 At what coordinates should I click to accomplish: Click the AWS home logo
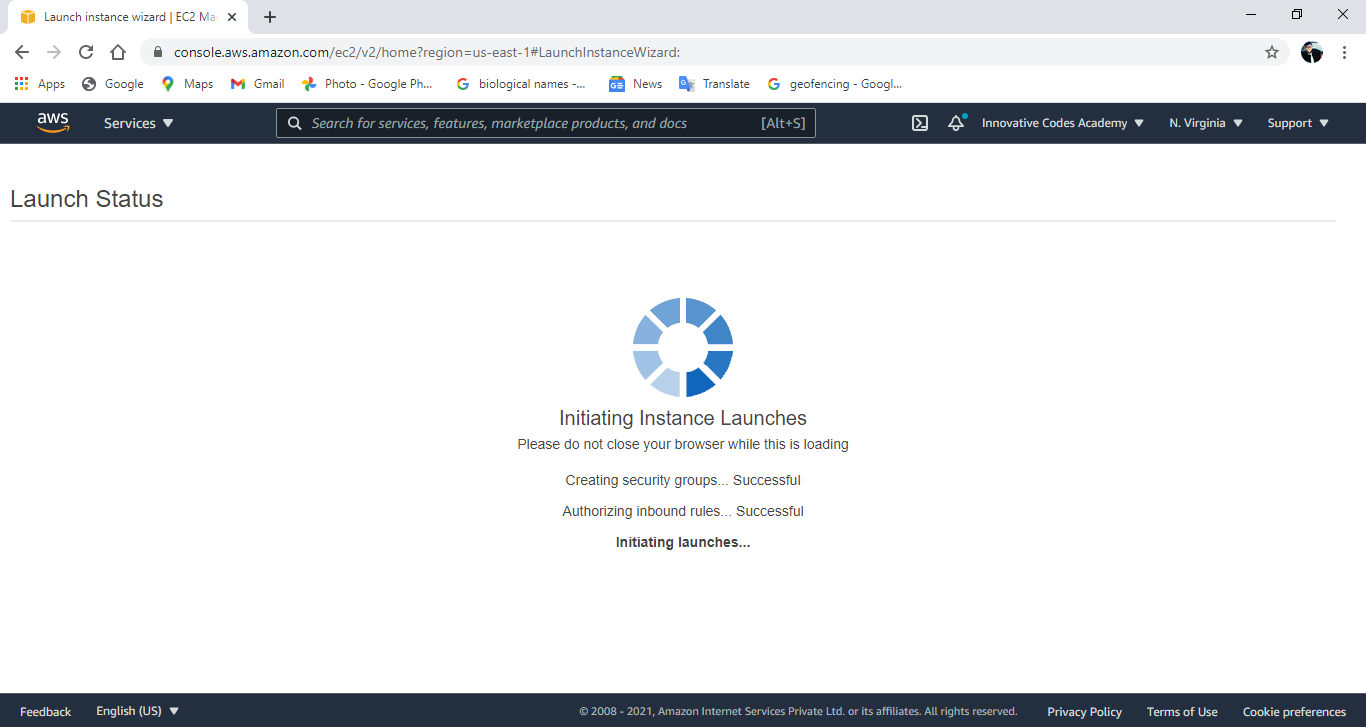click(52, 122)
